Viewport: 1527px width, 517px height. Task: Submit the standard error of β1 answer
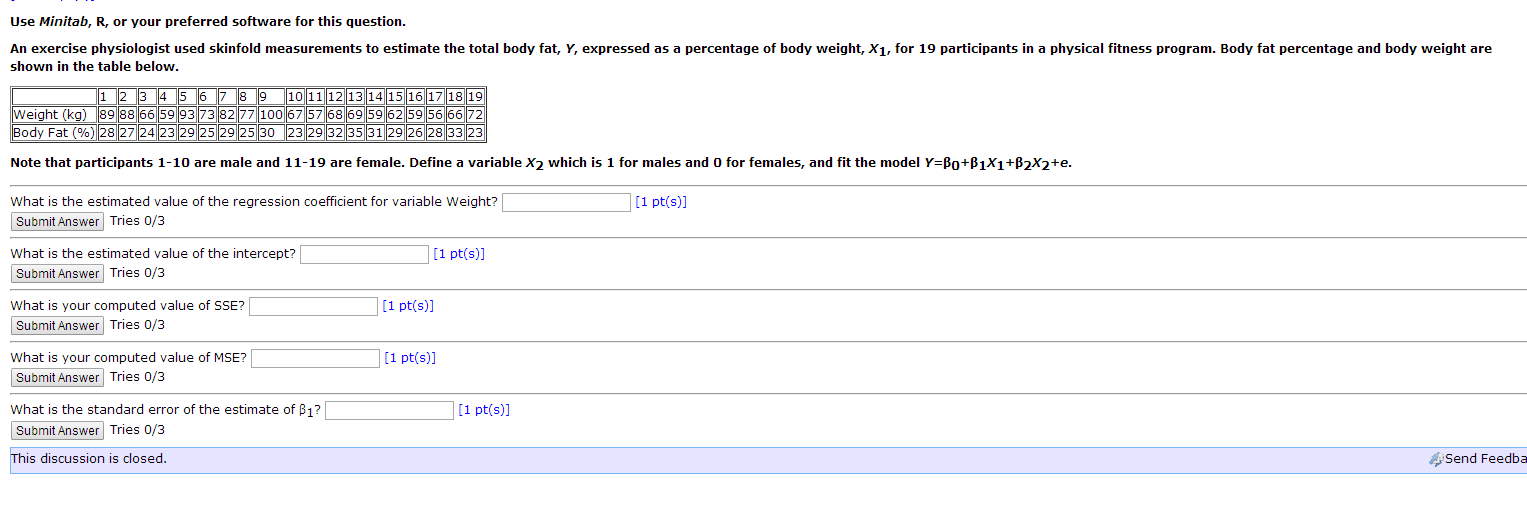(57, 431)
